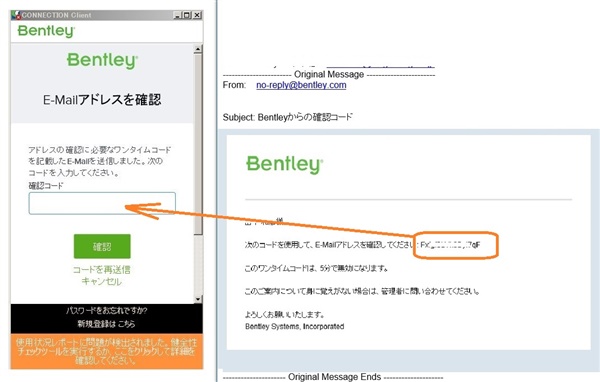Click the よろしくお願いいたします line in email
Screen dimensions: 600x382
coord(285,315)
